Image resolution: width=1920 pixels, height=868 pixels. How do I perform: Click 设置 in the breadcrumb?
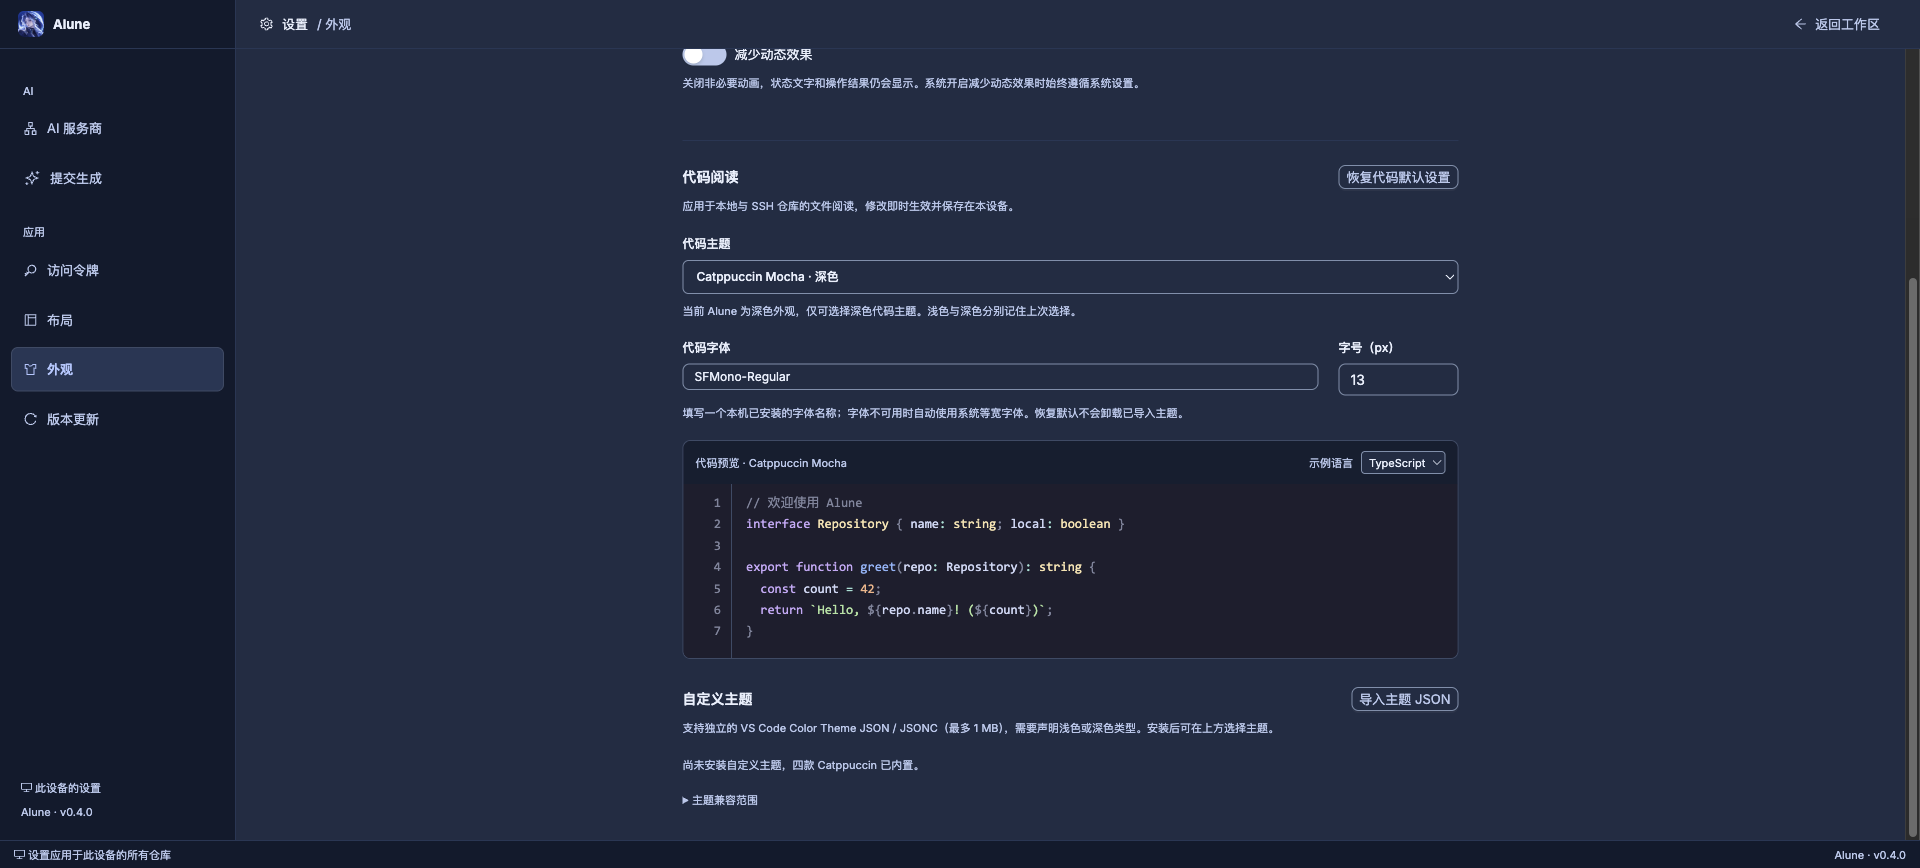click(x=295, y=24)
